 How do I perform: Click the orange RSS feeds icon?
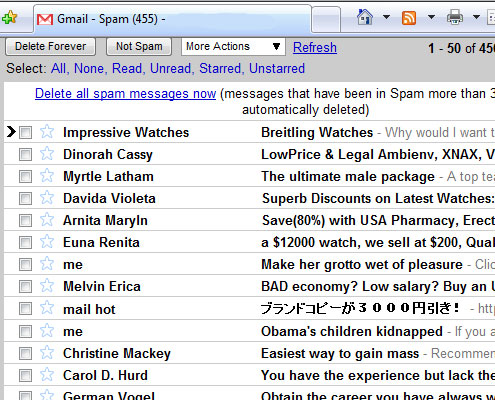[x=409, y=18]
